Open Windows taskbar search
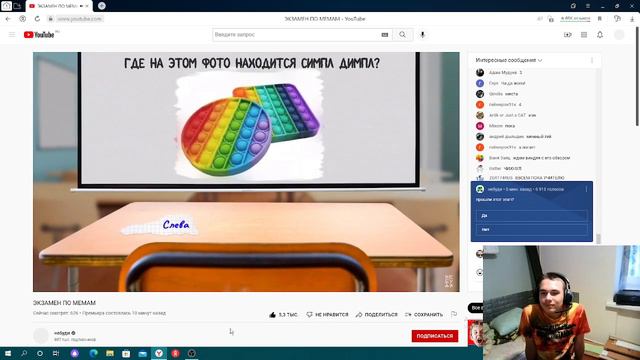 pos(24,353)
